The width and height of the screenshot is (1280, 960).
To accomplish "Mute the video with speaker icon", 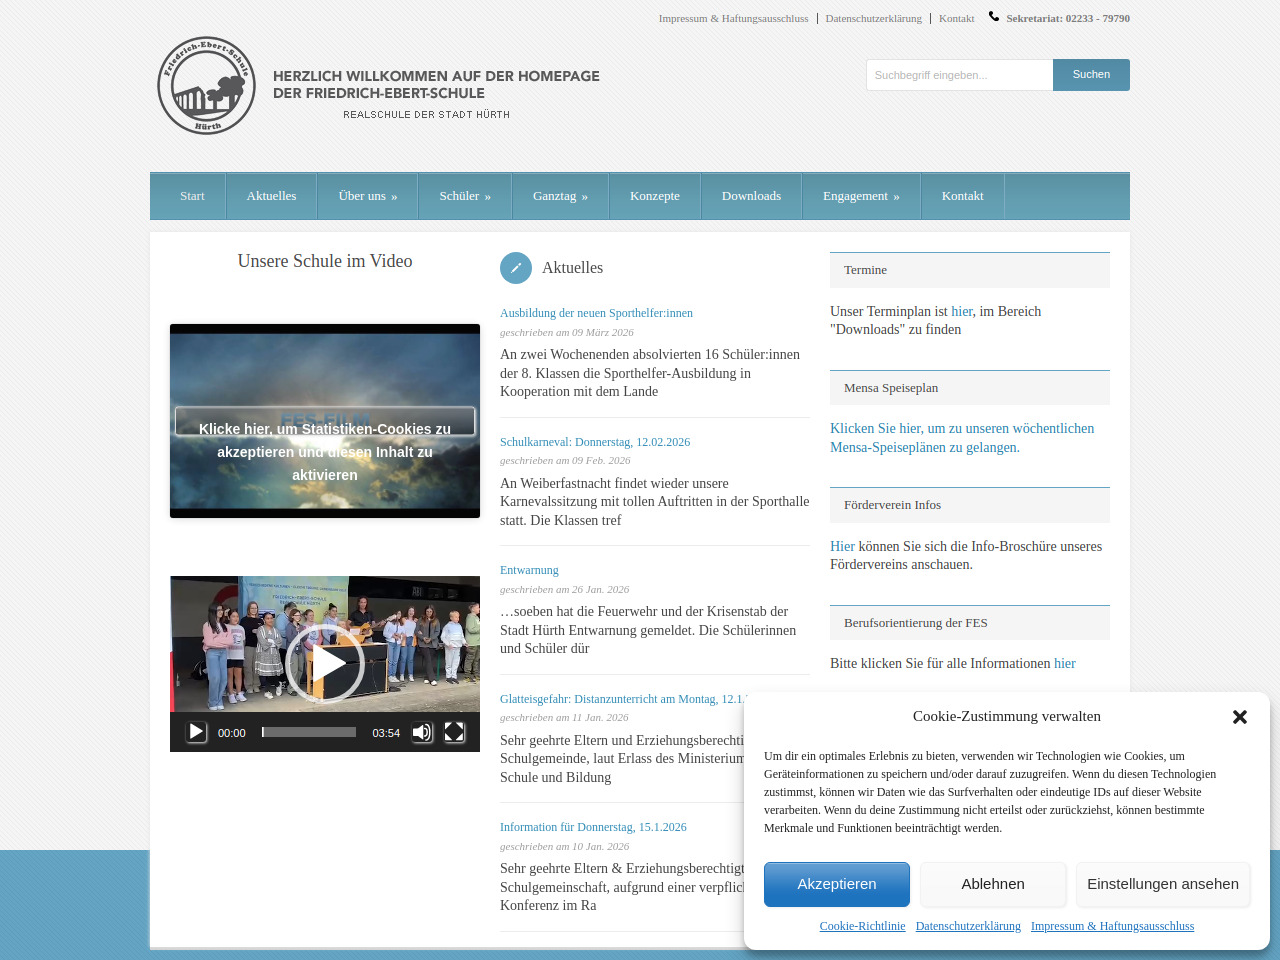I will coord(422,732).
